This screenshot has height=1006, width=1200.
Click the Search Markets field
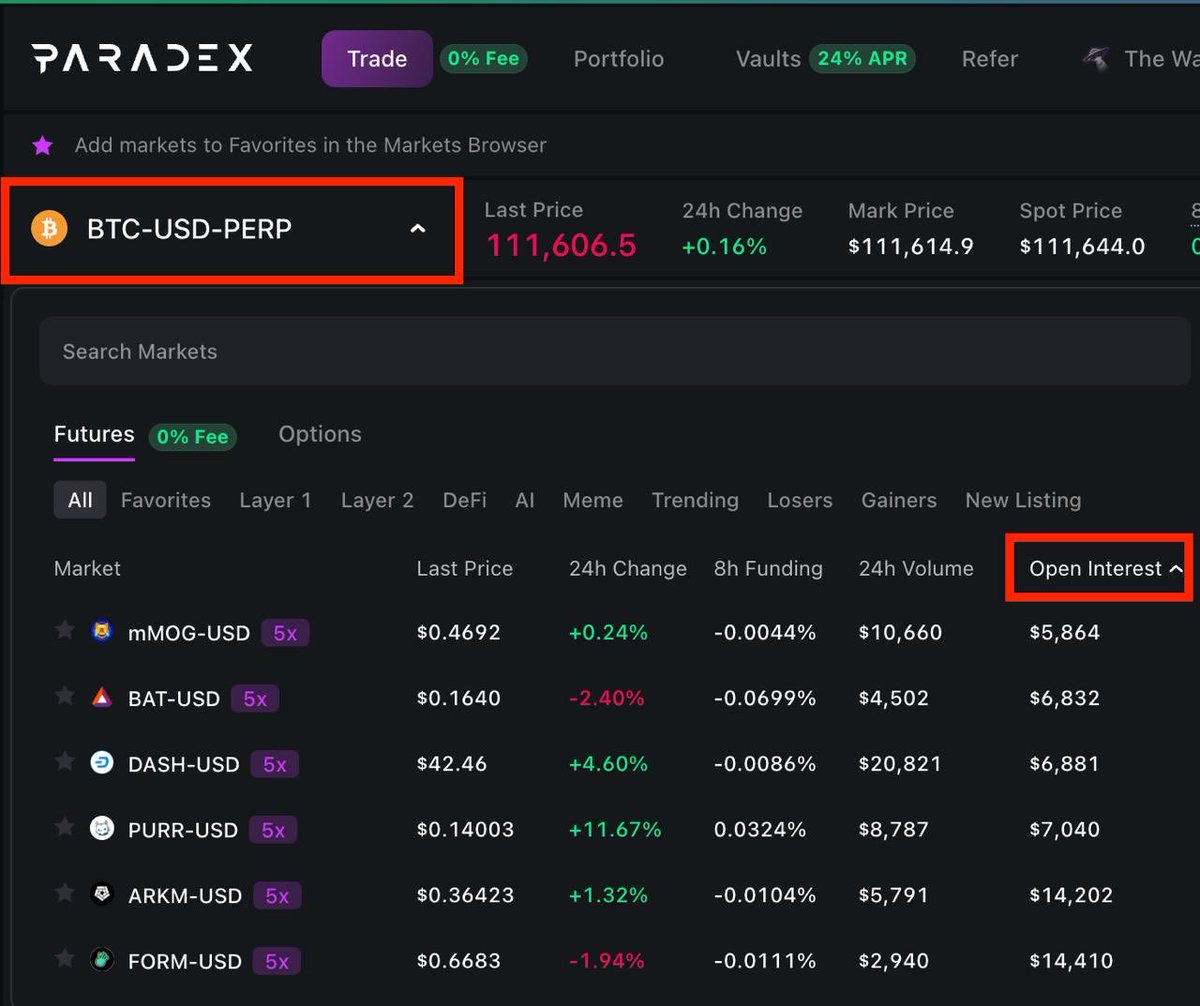[x=615, y=351]
